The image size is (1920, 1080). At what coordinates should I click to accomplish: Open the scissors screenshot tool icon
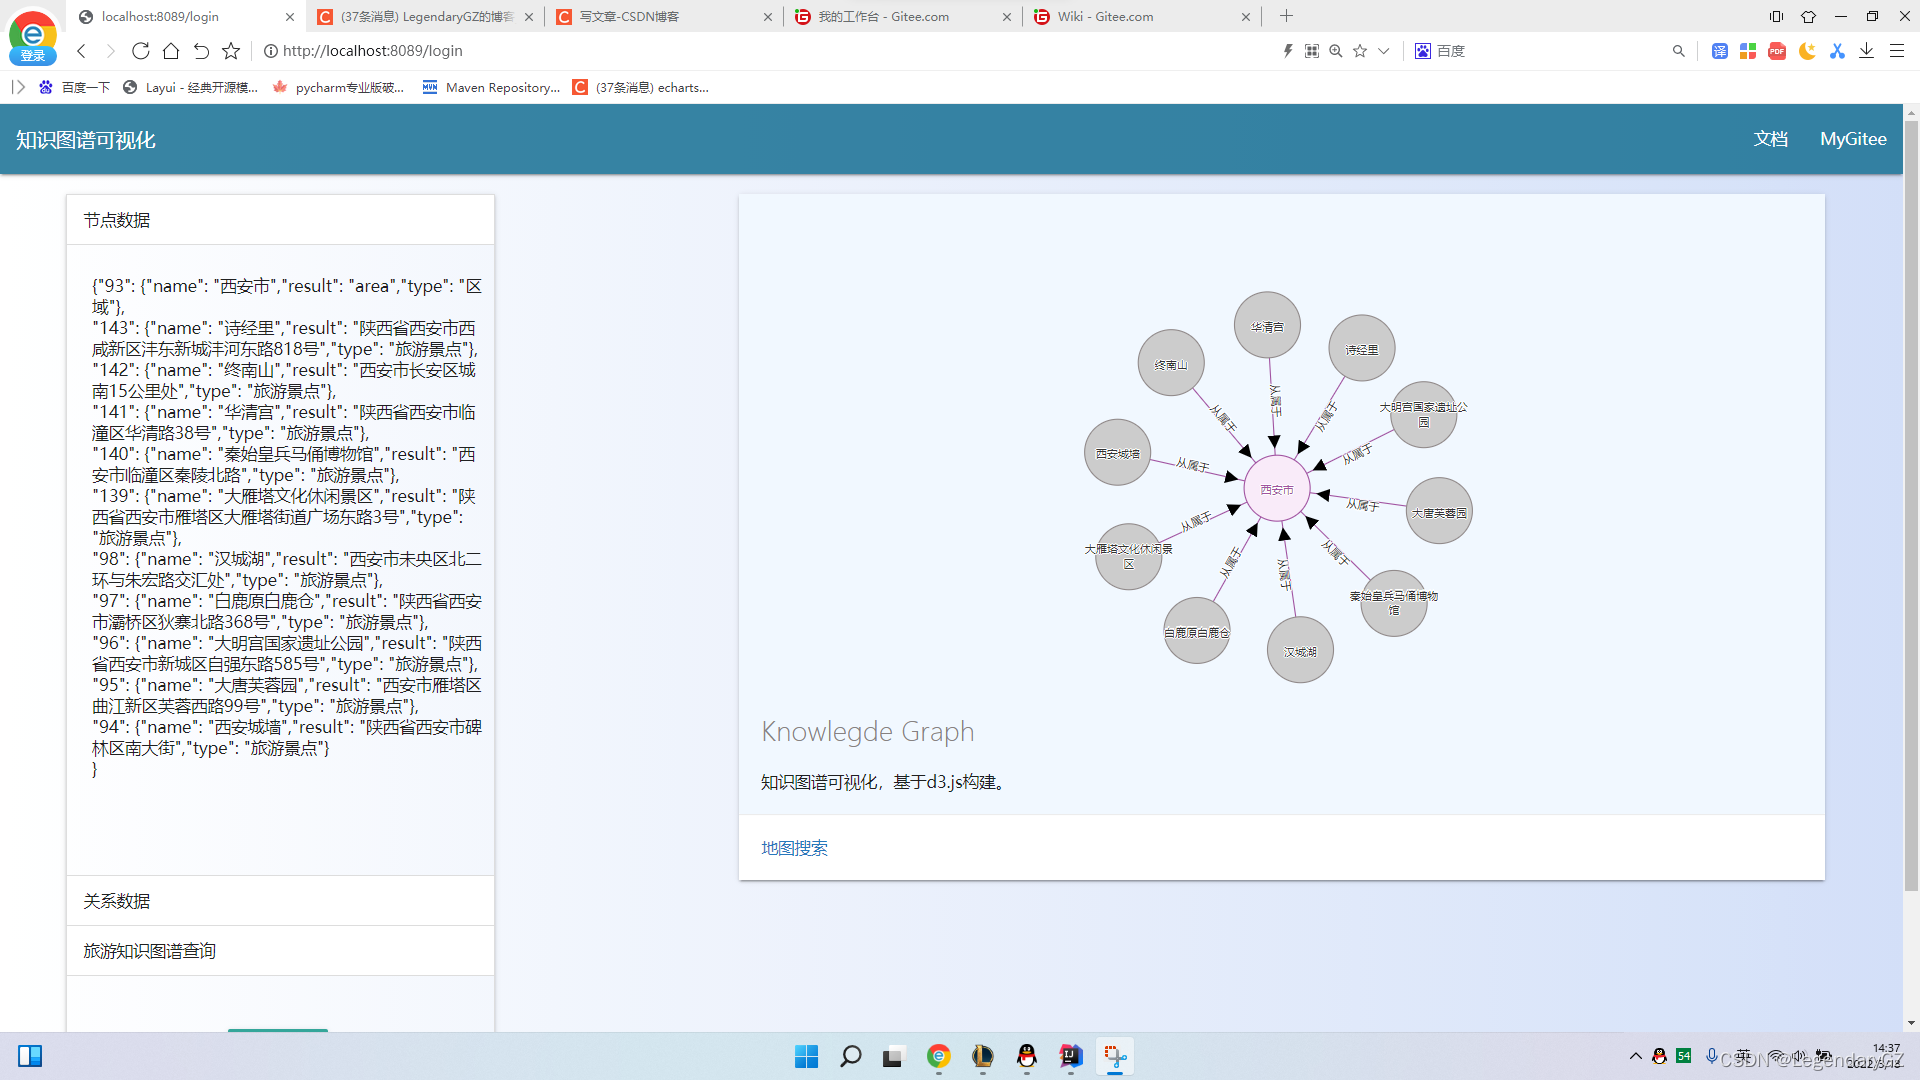[x=1837, y=51]
